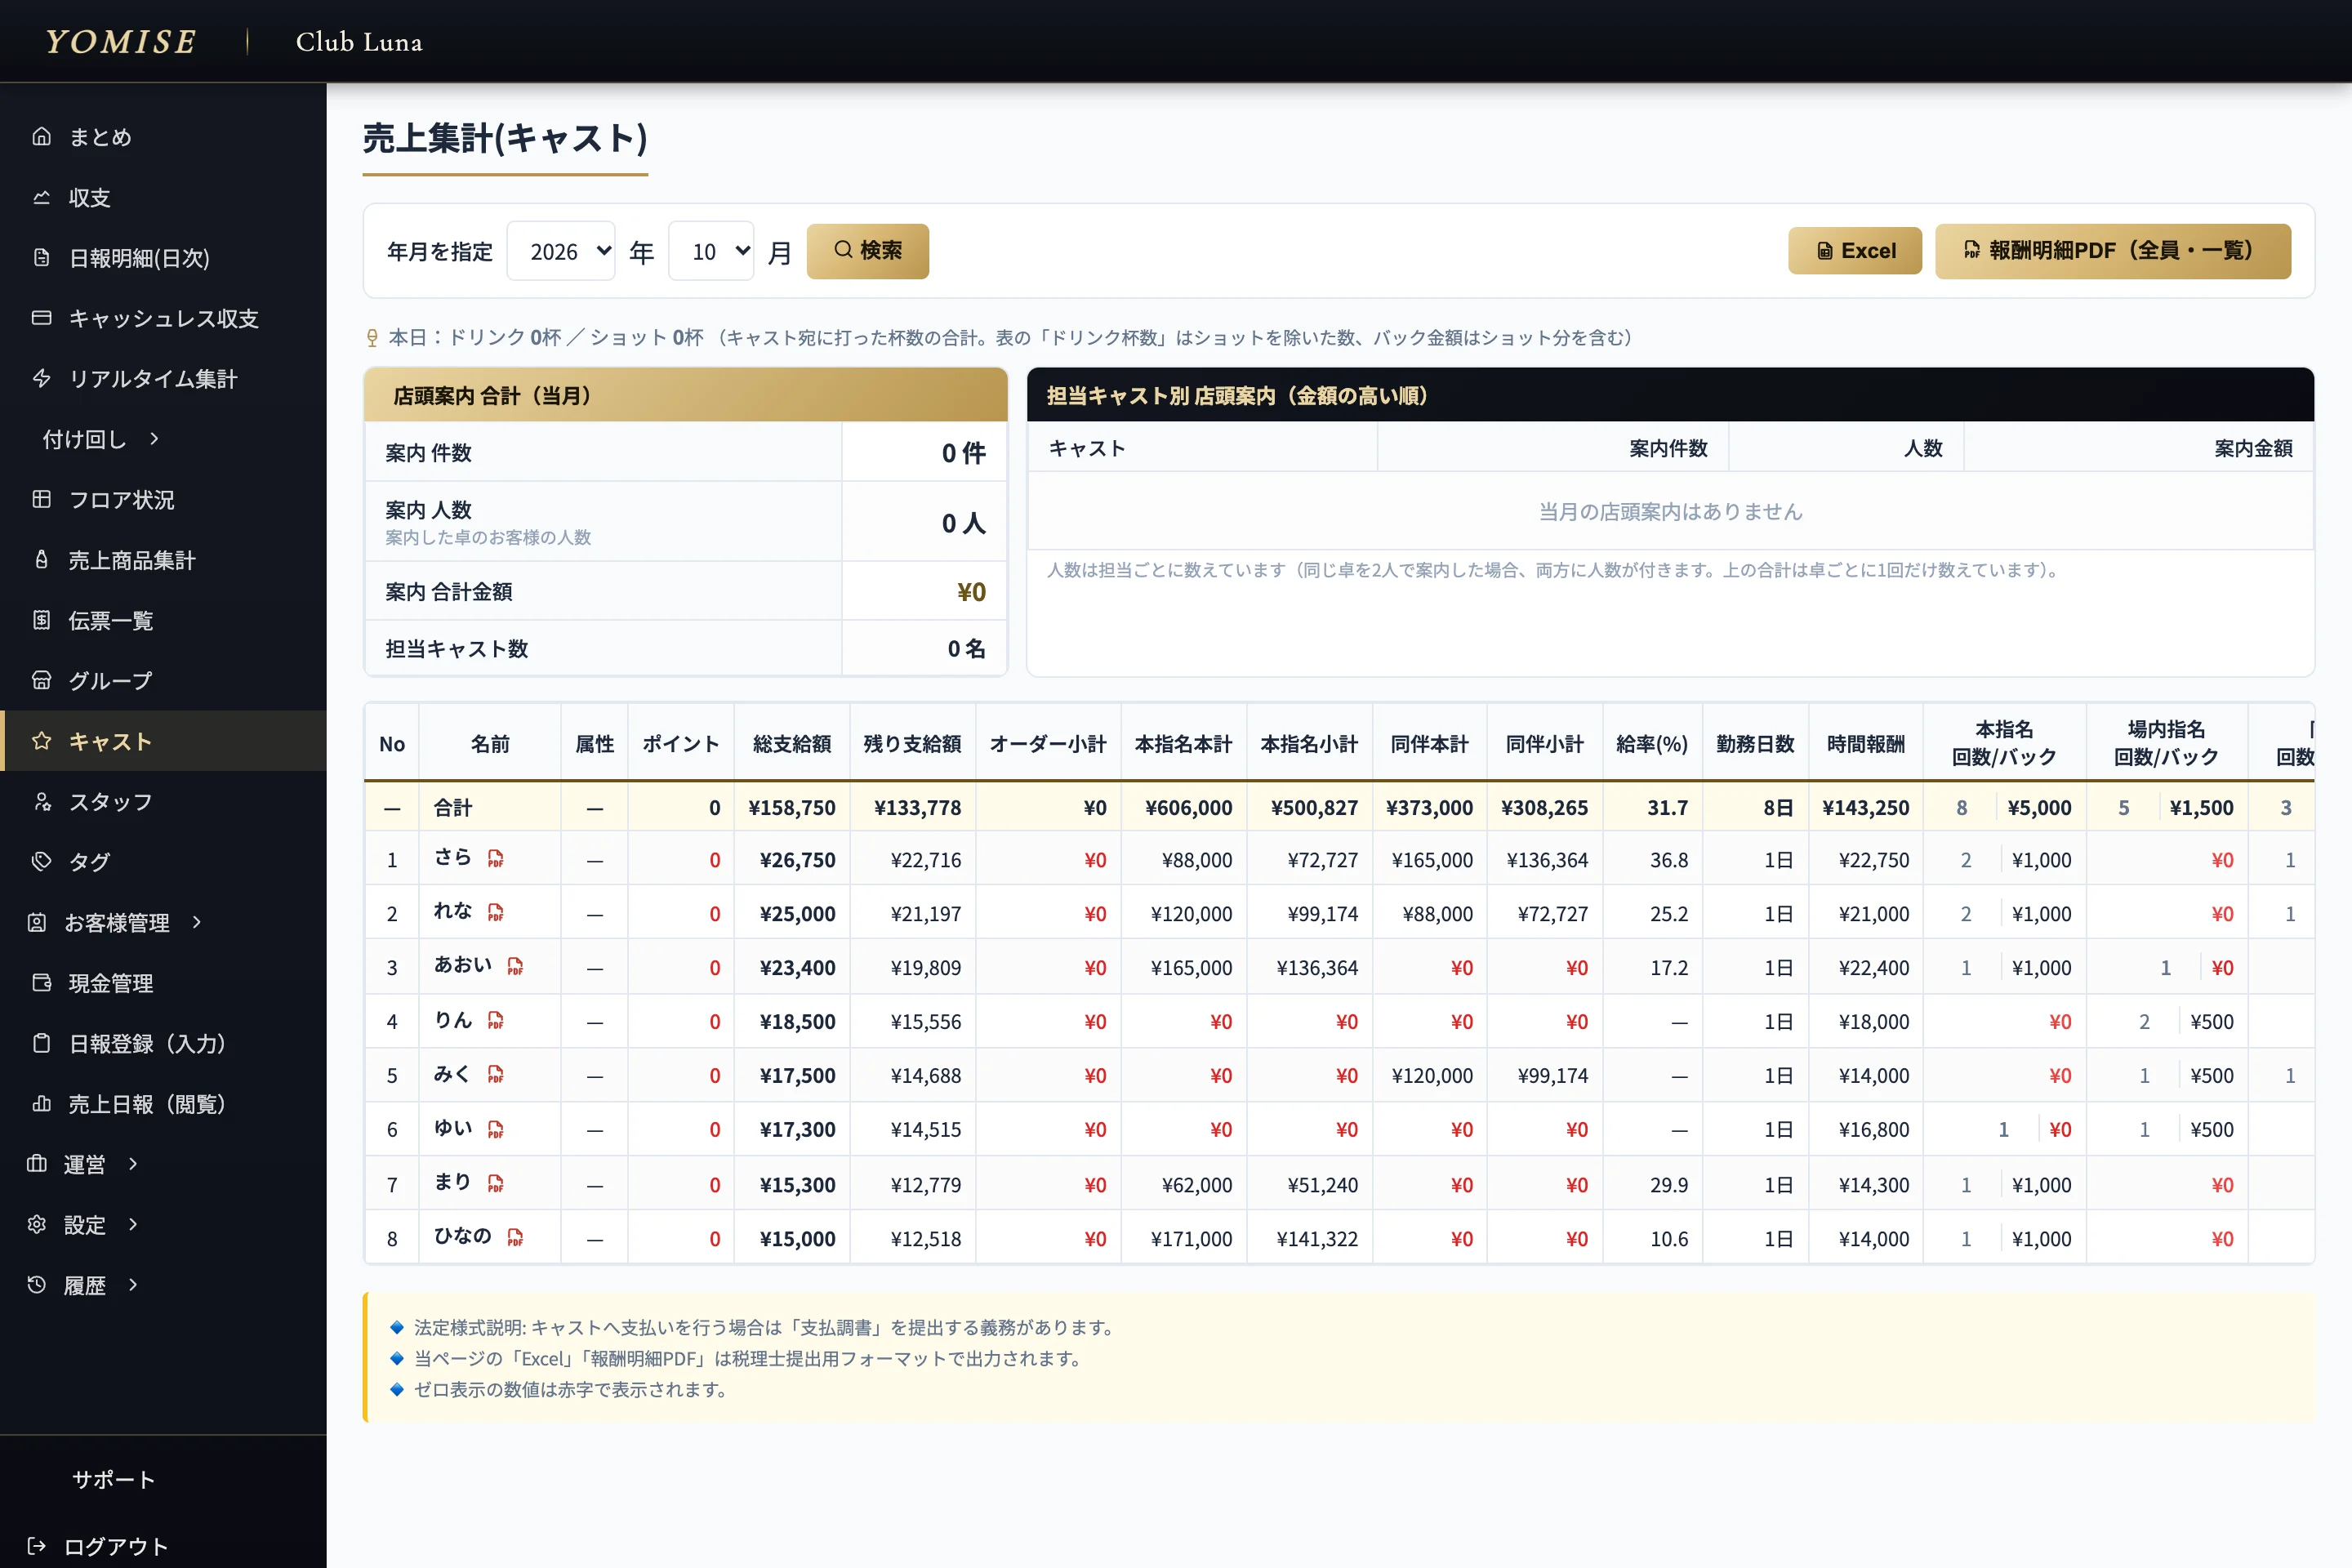
Task: Open the PDF icon next to さら
Action: coord(495,859)
